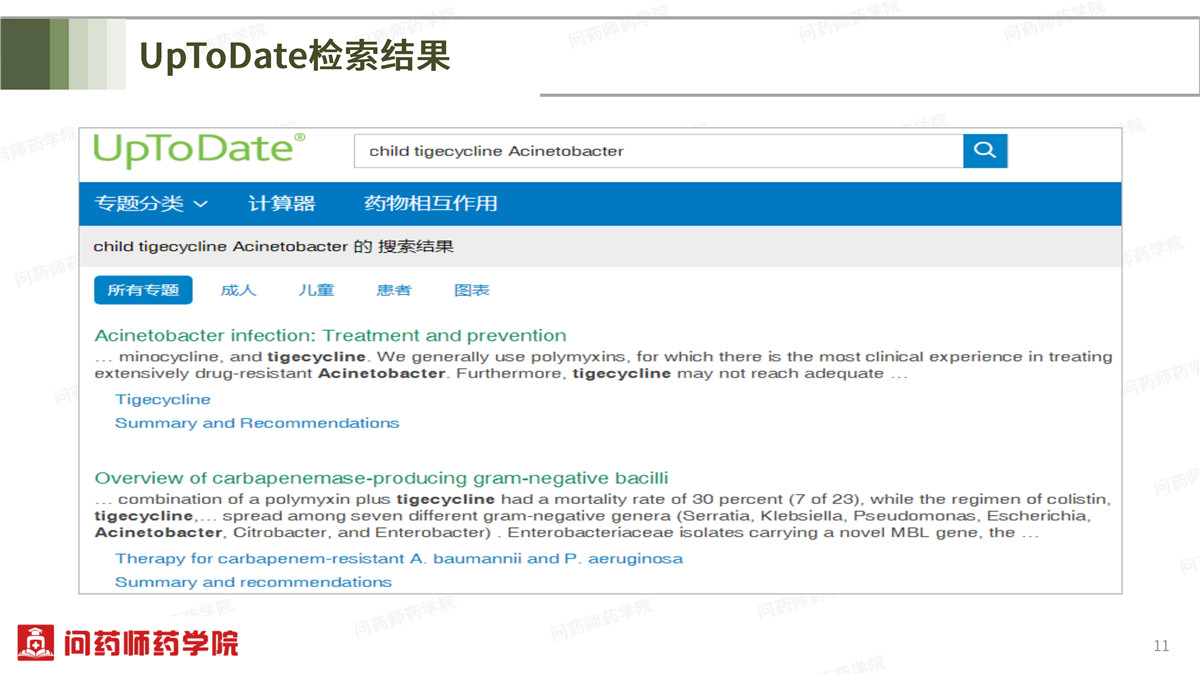Click the slide page number 11
The height and width of the screenshot is (675, 1200).
coord(1161,646)
